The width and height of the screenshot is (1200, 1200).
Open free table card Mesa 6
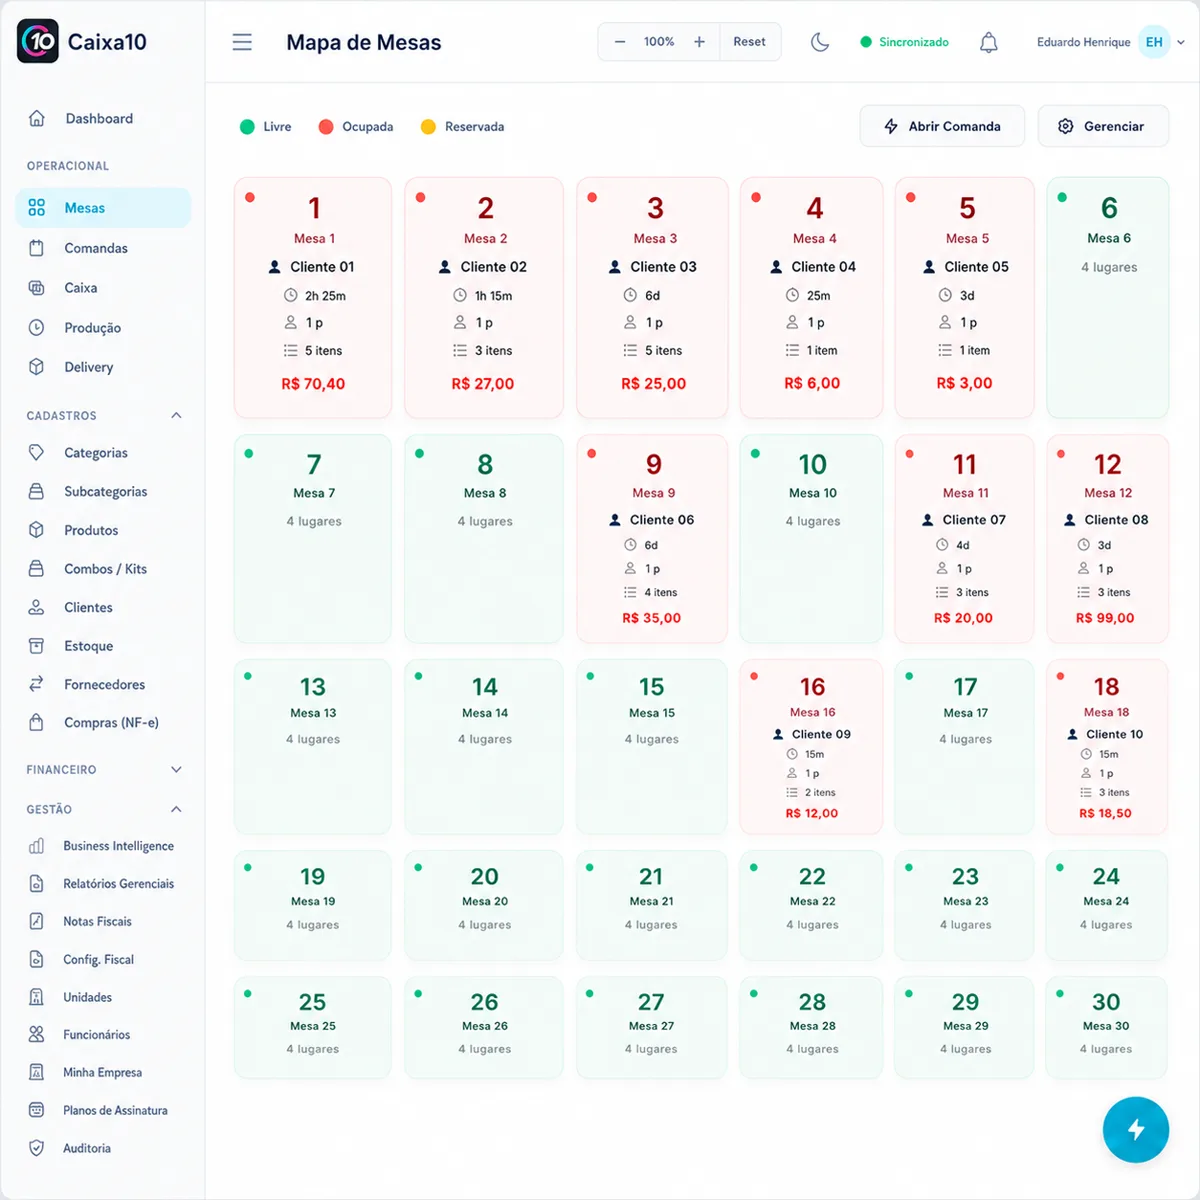click(1107, 298)
